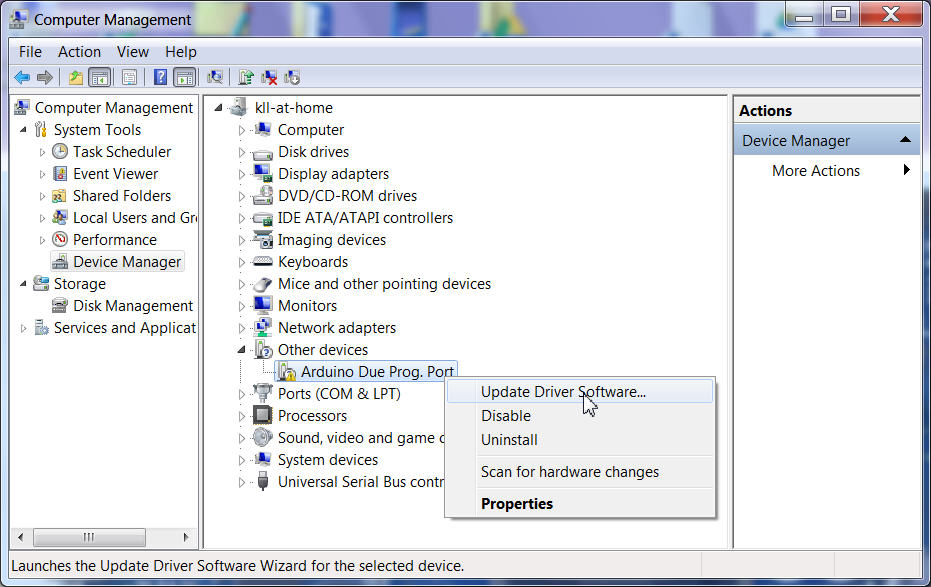Choose Update Driver Software from context menu
Image resolution: width=931 pixels, height=587 pixels.
(x=563, y=392)
